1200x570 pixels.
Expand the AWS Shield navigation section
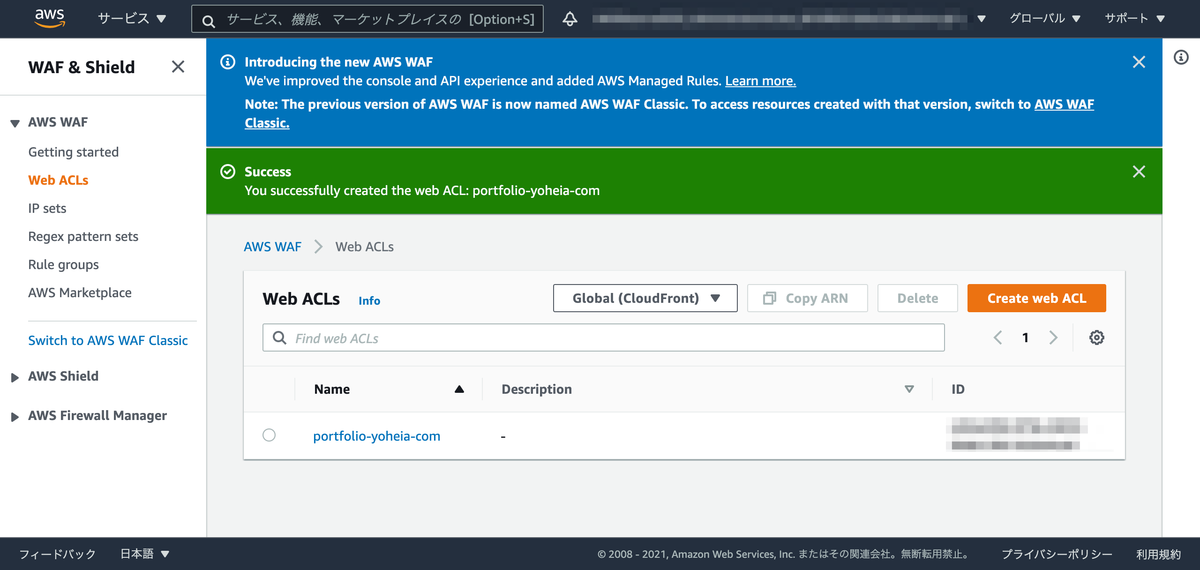pos(15,377)
